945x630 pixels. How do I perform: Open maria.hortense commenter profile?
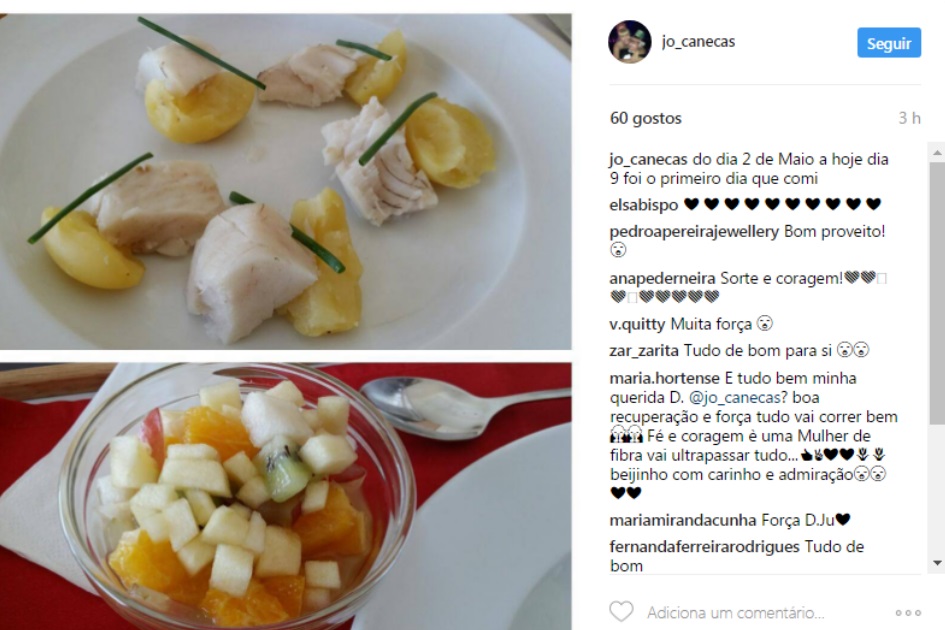[x=664, y=379]
